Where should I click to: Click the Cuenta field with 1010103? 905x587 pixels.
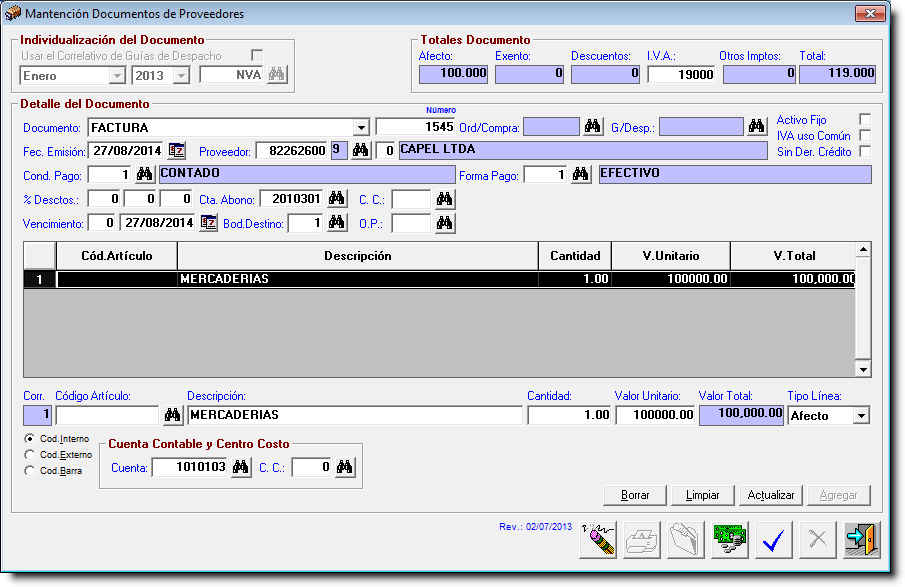click(x=190, y=467)
